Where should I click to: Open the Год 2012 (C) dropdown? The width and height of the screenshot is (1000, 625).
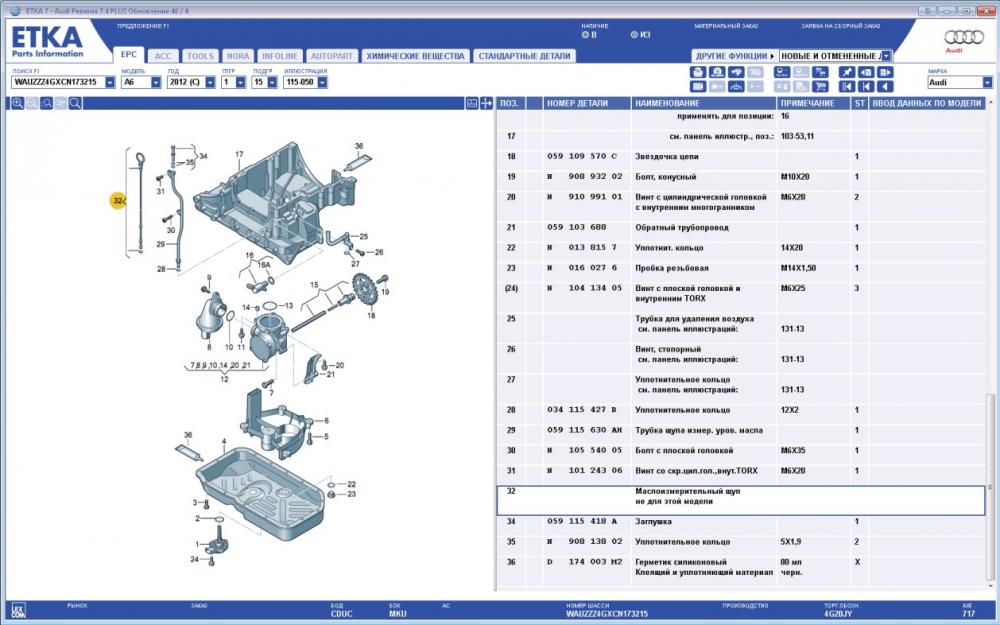pyautogui.click(x=210, y=82)
